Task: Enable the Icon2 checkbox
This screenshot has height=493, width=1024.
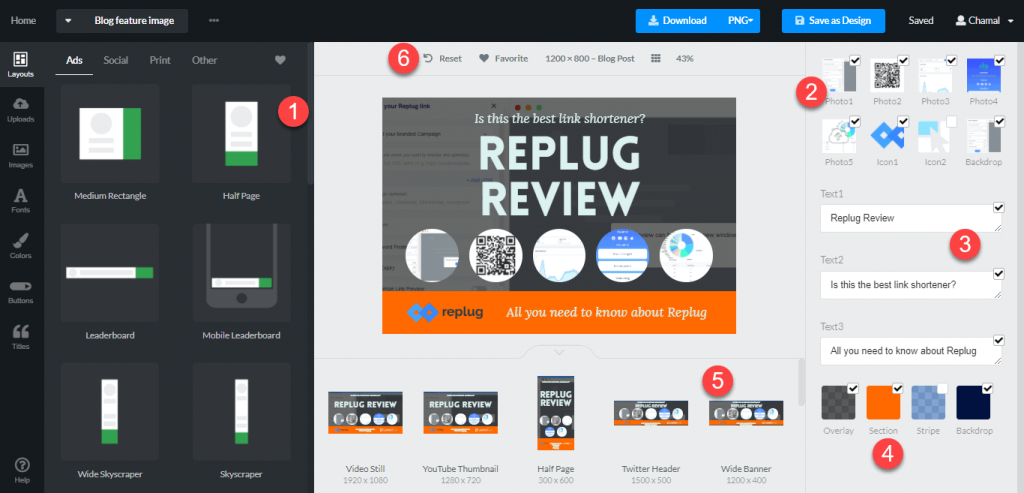Action: 952,121
